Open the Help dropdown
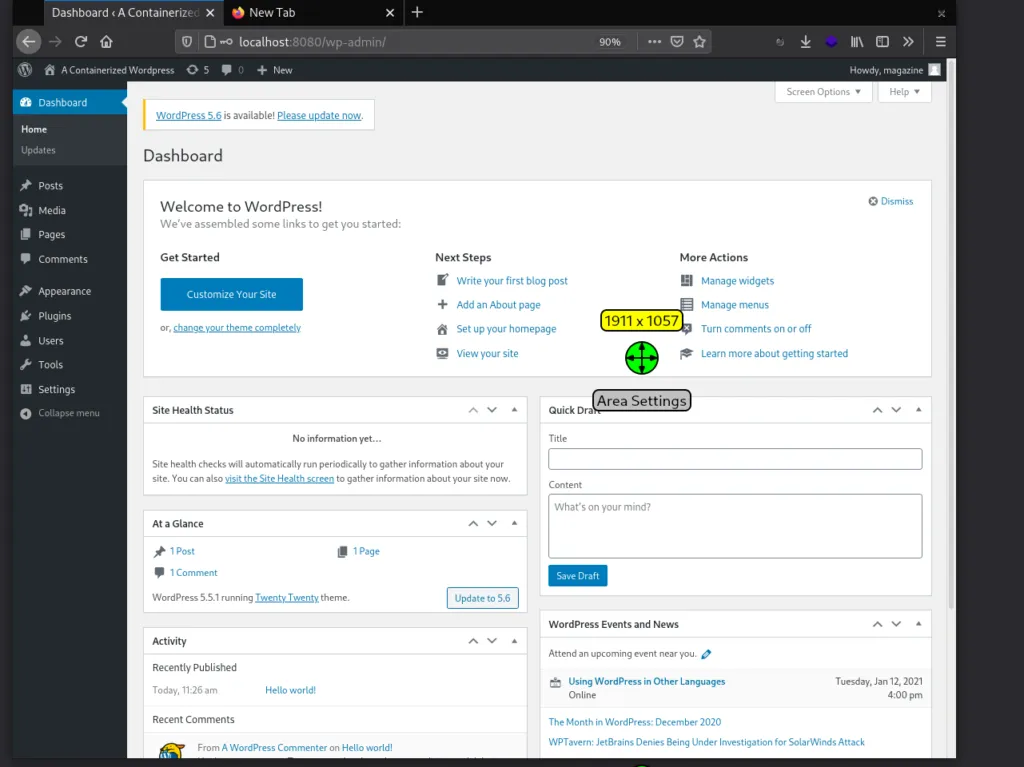The image size is (1024, 767). [903, 91]
